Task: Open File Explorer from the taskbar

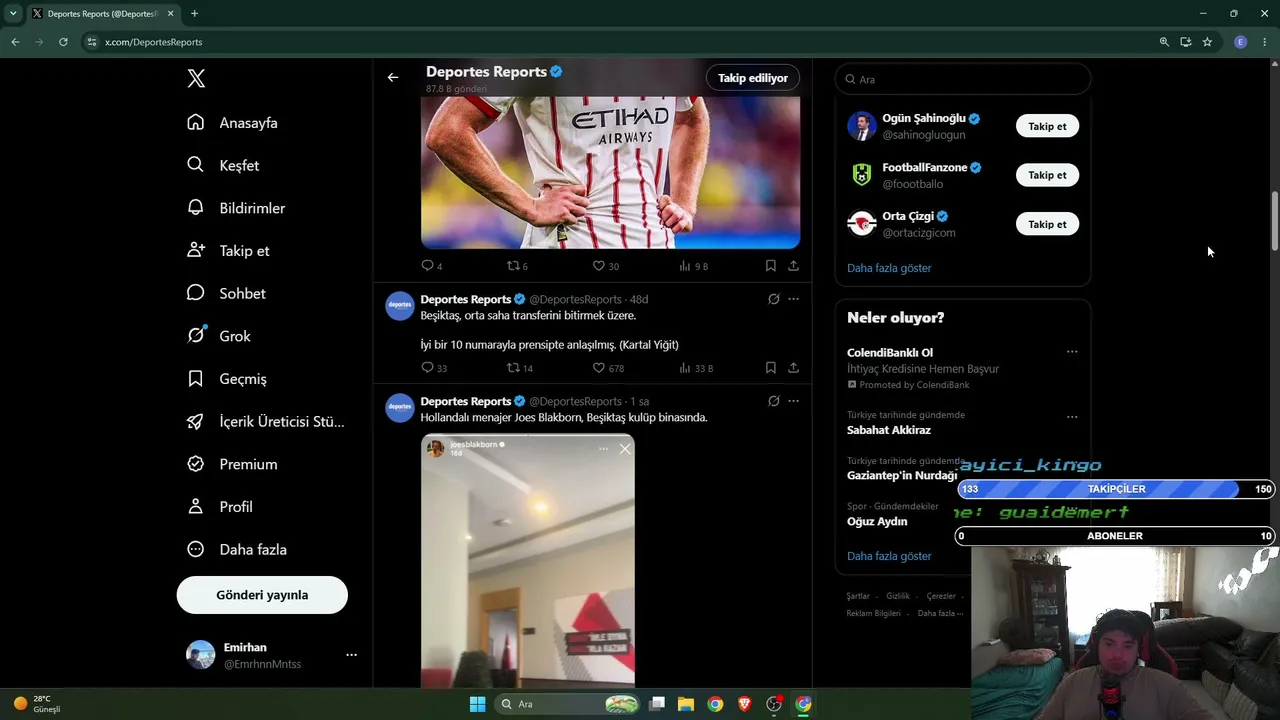Action: (x=686, y=704)
